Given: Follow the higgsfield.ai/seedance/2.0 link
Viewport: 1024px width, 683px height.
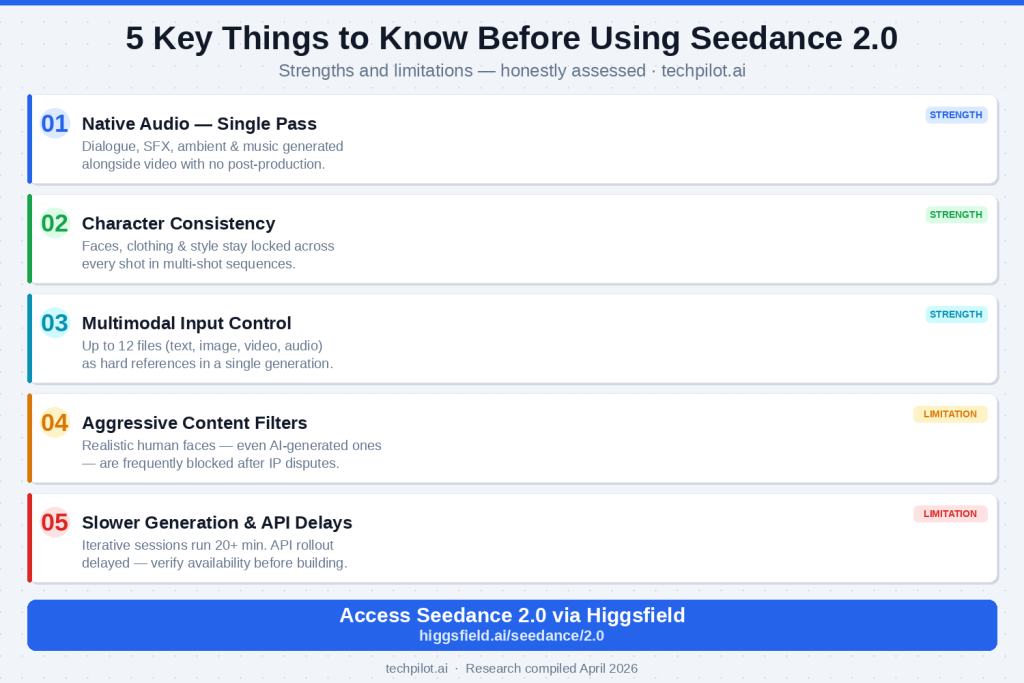Looking at the screenshot, I should tap(512, 635).
